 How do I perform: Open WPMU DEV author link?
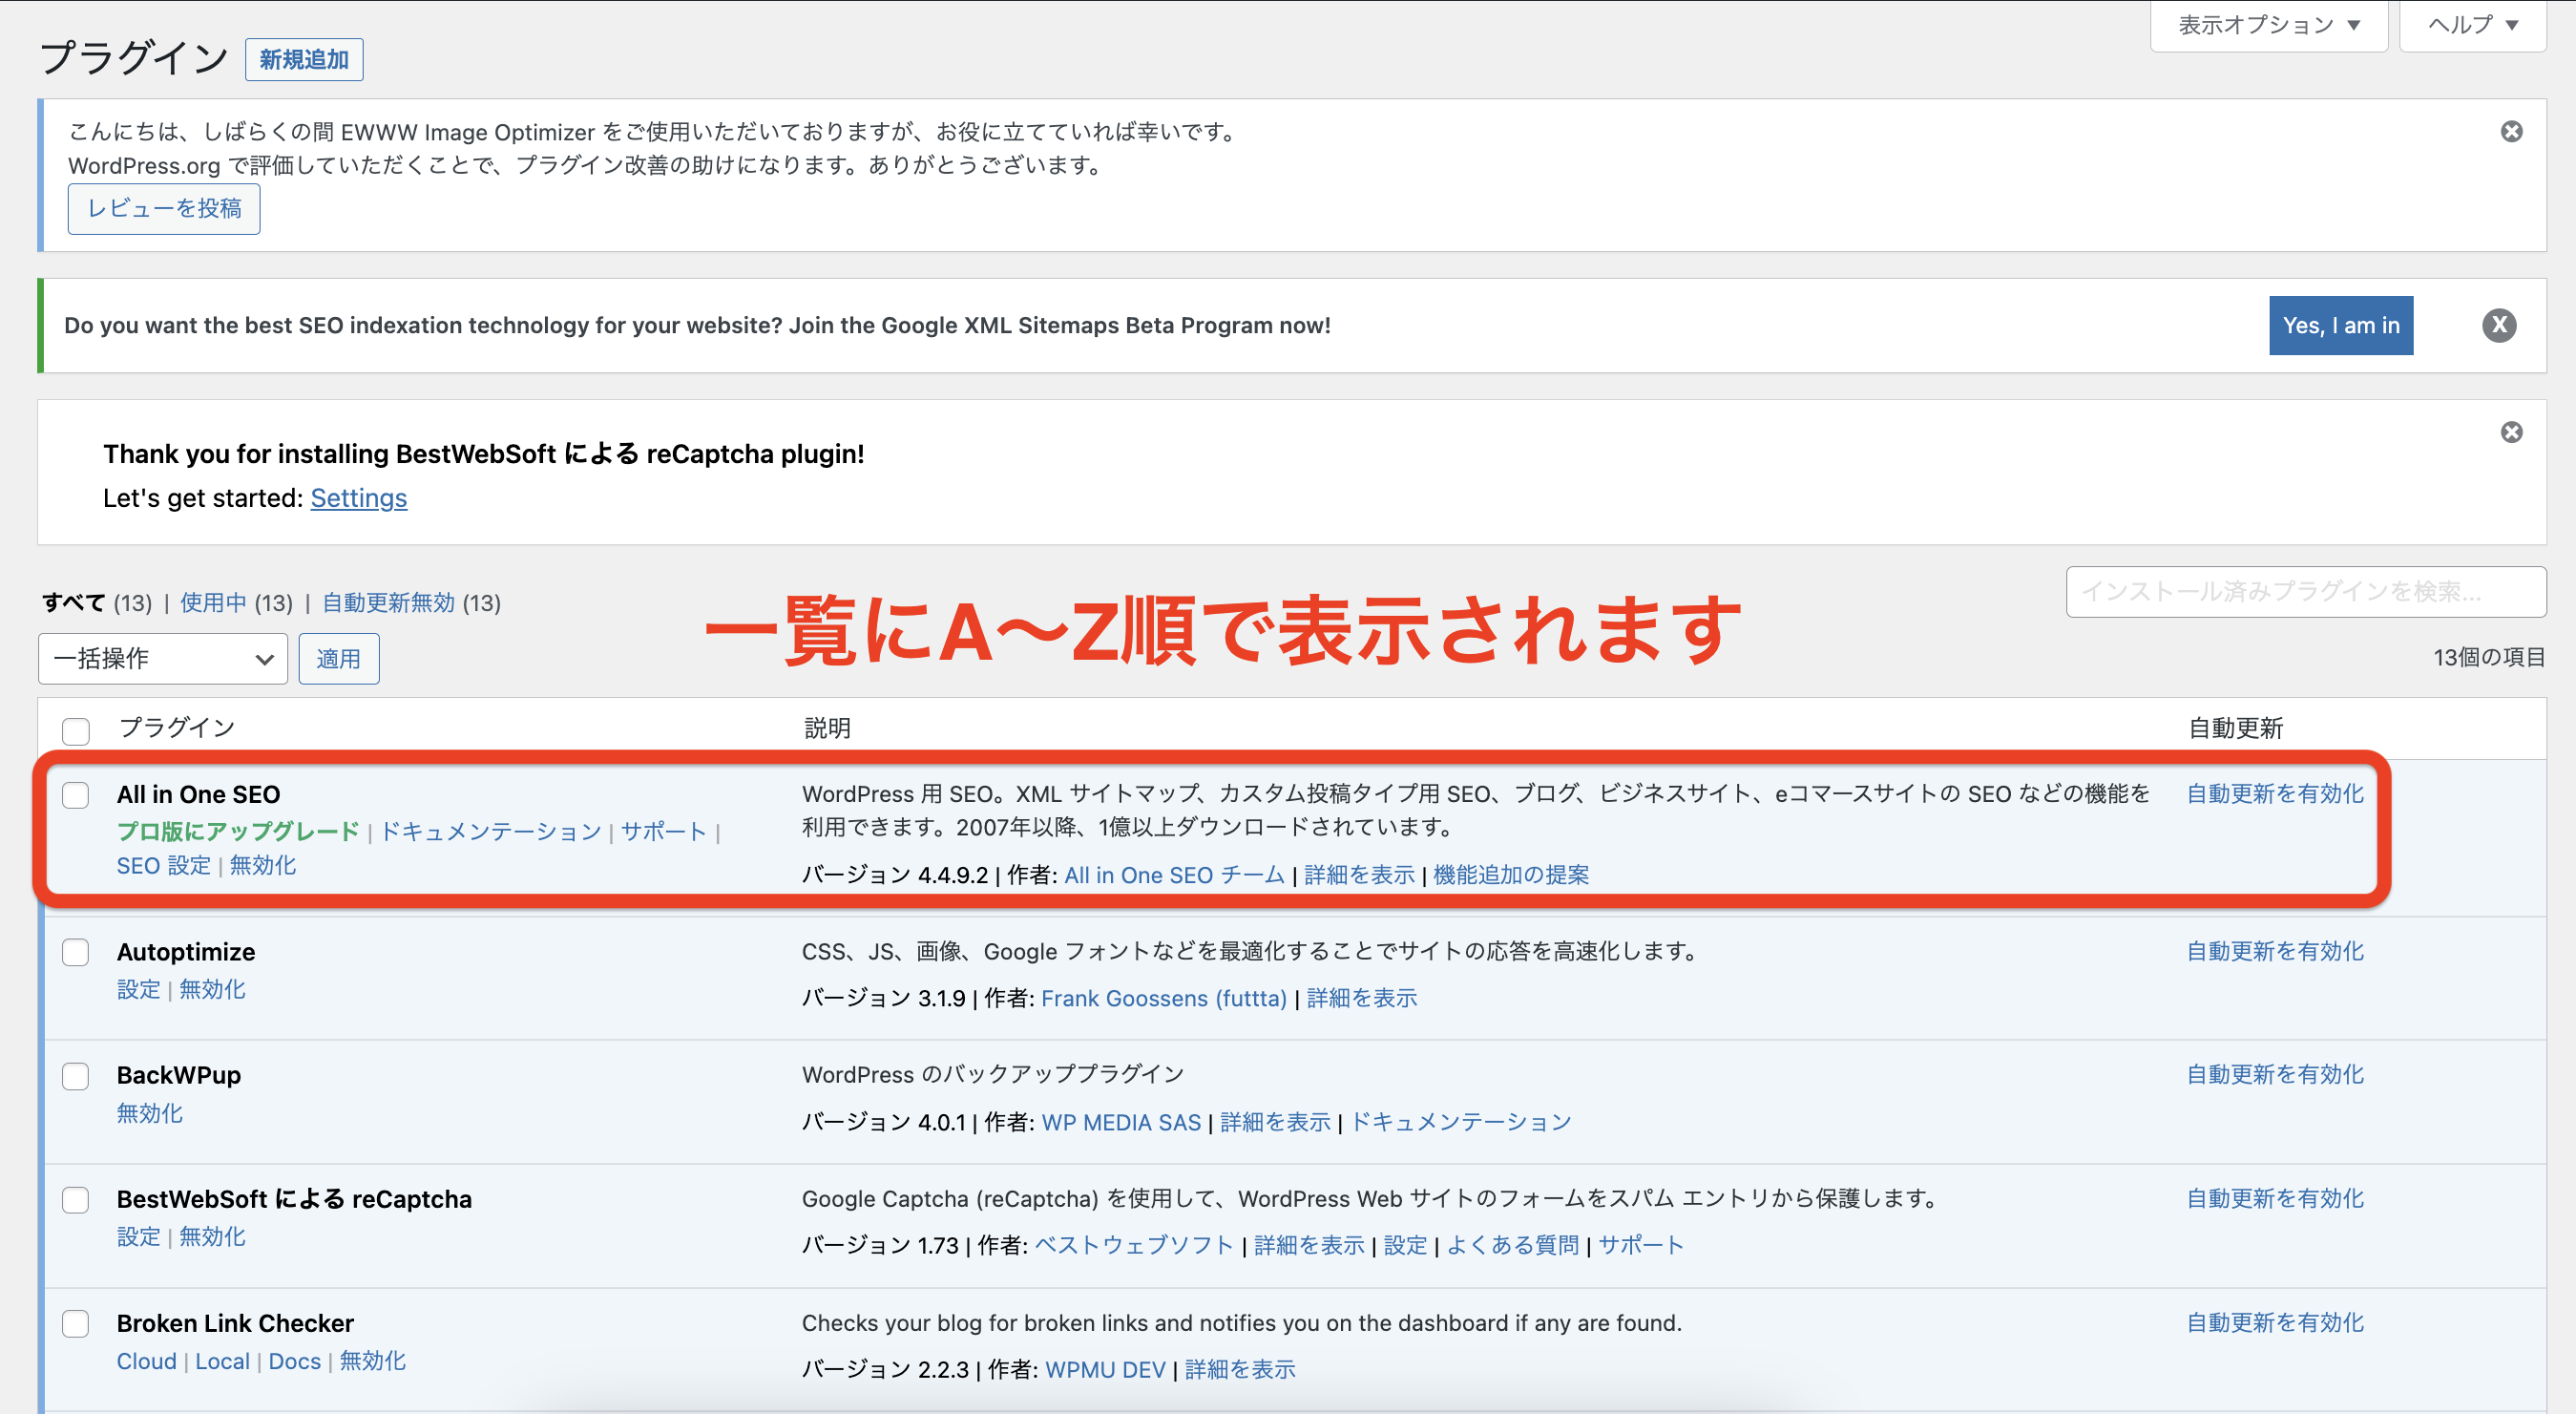click(x=1105, y=1370)
